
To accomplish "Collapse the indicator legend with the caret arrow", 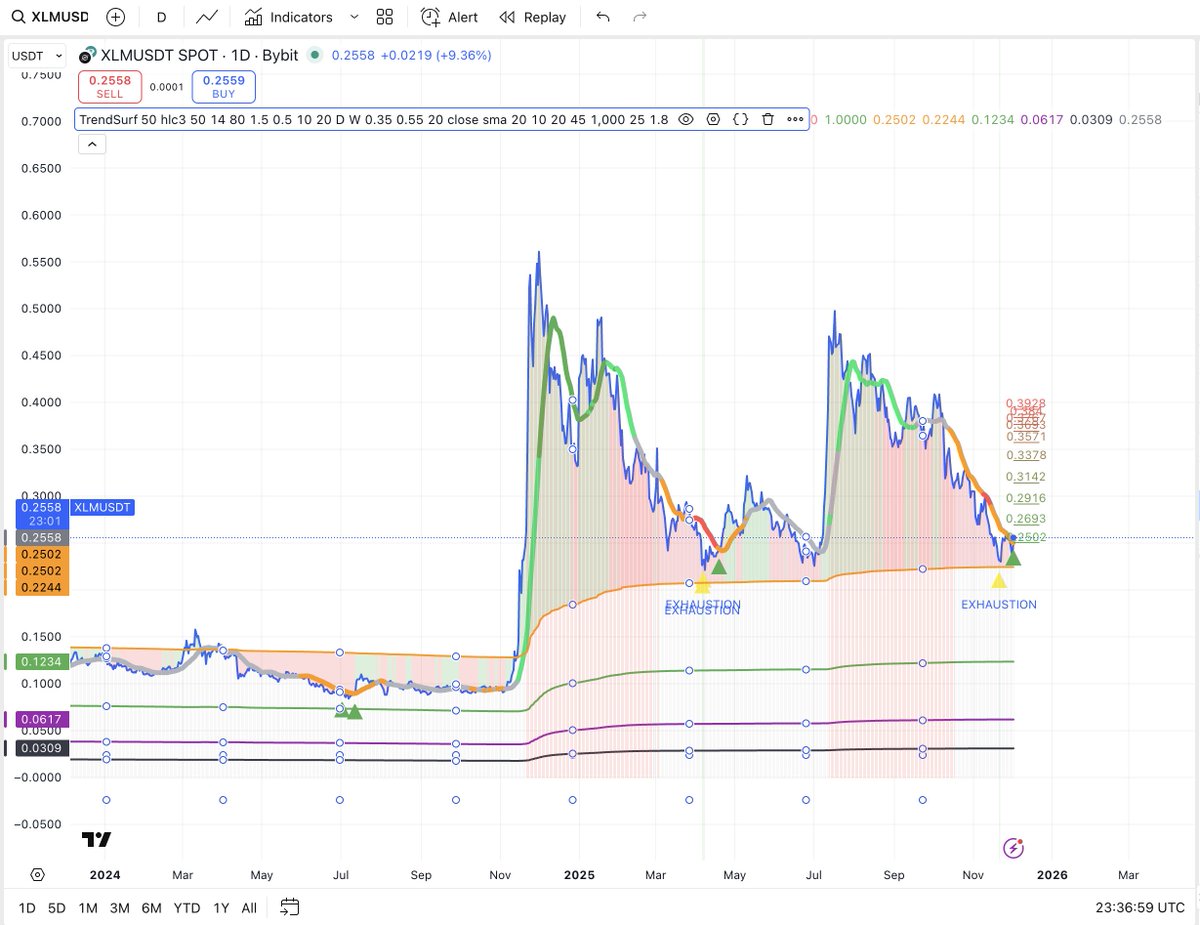I will pos(92,143).
